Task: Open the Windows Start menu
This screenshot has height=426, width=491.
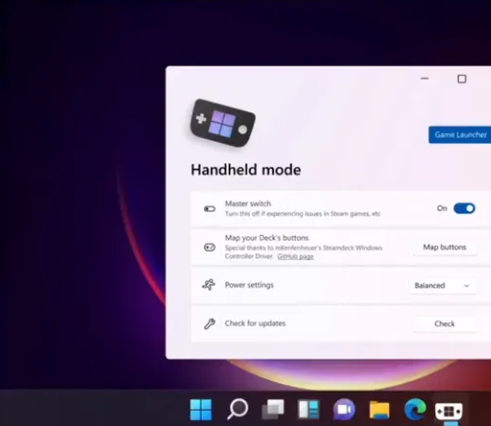Action: point(201,409)
